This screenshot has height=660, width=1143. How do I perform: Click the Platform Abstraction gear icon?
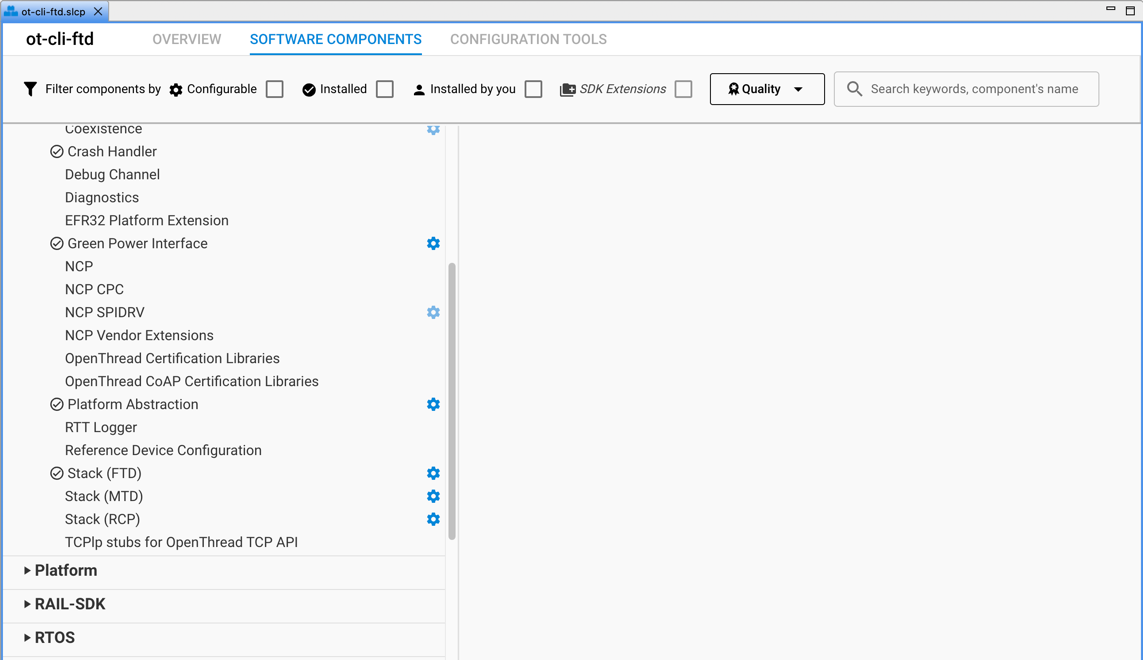tap(433, 404)
